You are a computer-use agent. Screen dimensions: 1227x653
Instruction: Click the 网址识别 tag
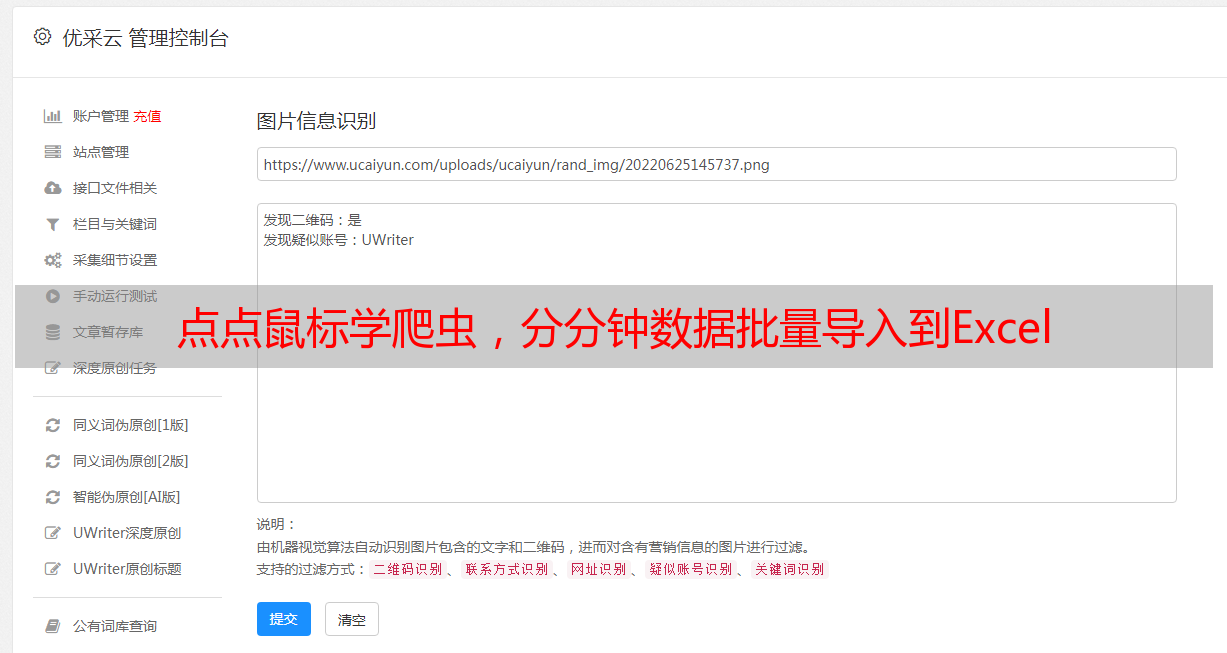pyautogui.click(x=598, y=569)
